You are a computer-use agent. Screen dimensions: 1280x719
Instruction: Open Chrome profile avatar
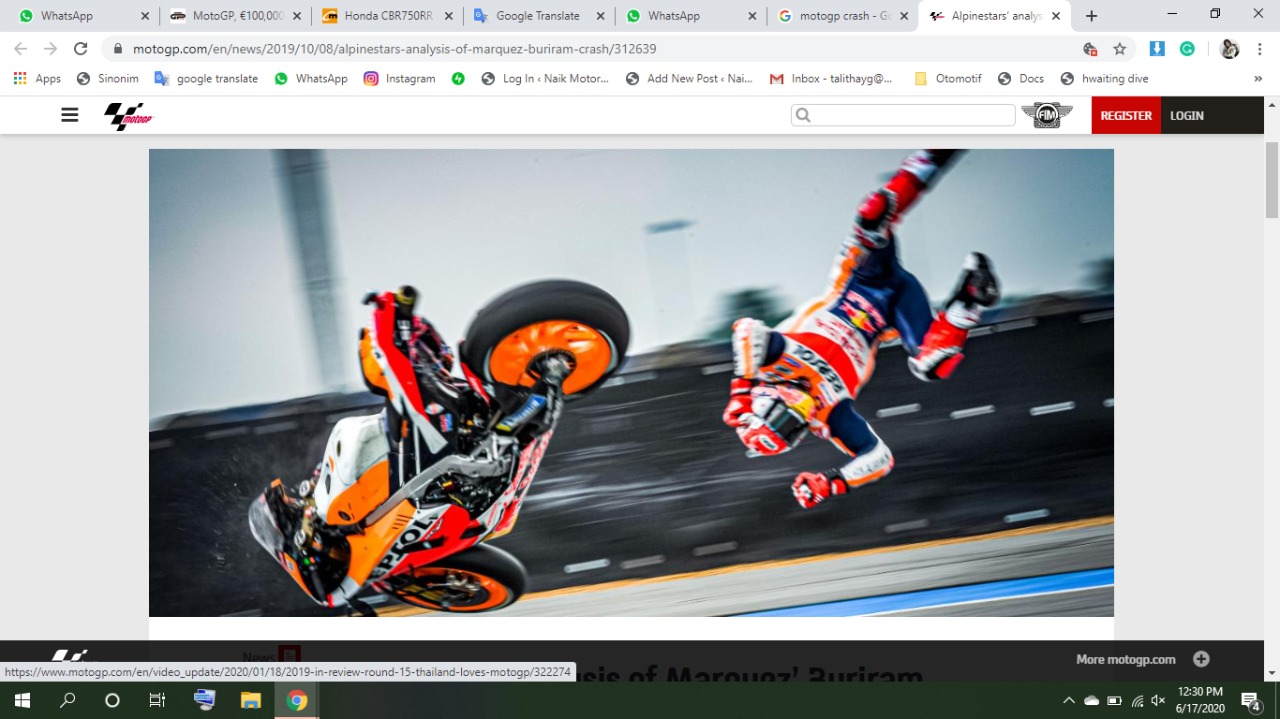1229,49
